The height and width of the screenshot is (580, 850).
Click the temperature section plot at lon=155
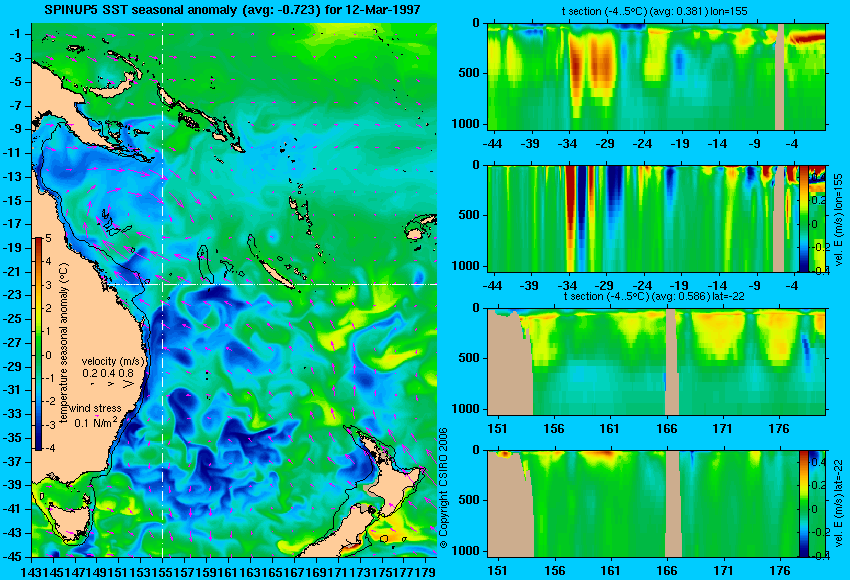tap(657, 76)
